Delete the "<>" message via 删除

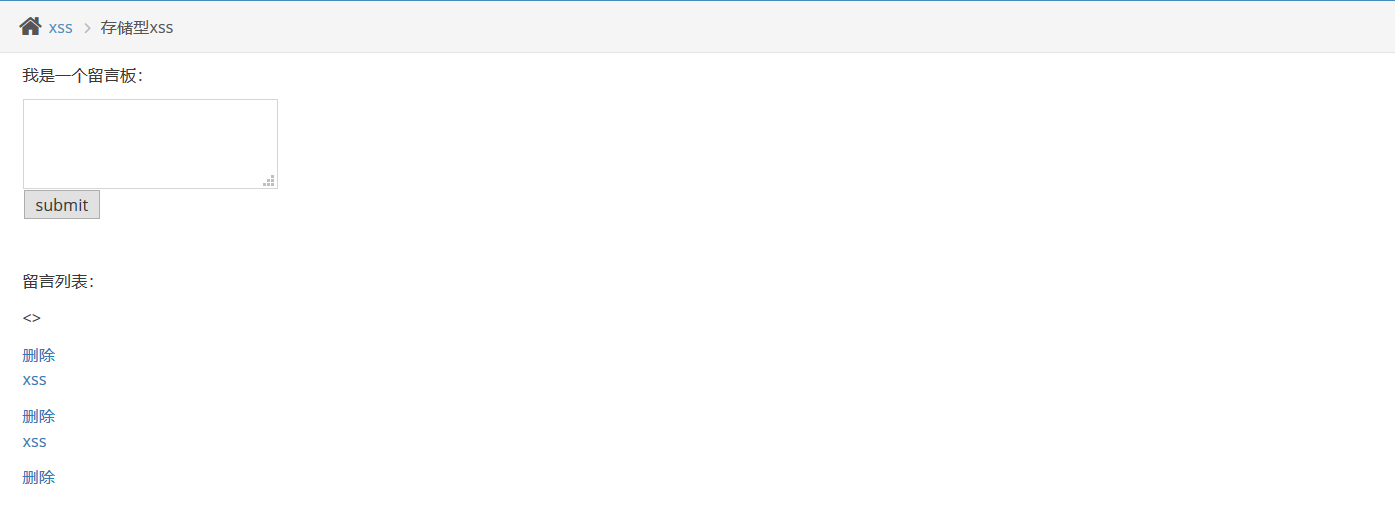coord(39,355)
